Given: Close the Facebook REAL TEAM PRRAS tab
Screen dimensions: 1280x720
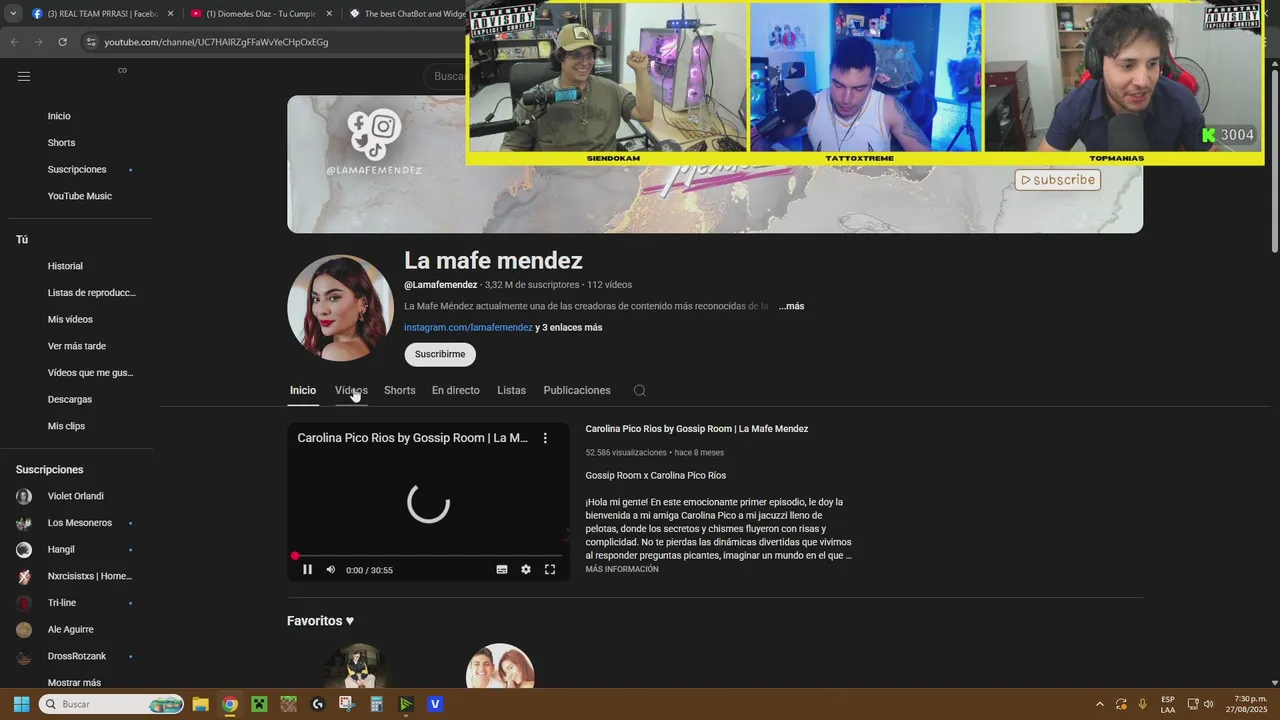Looking at the screenshot, I should pyautogui.click(x=170, y=14).
